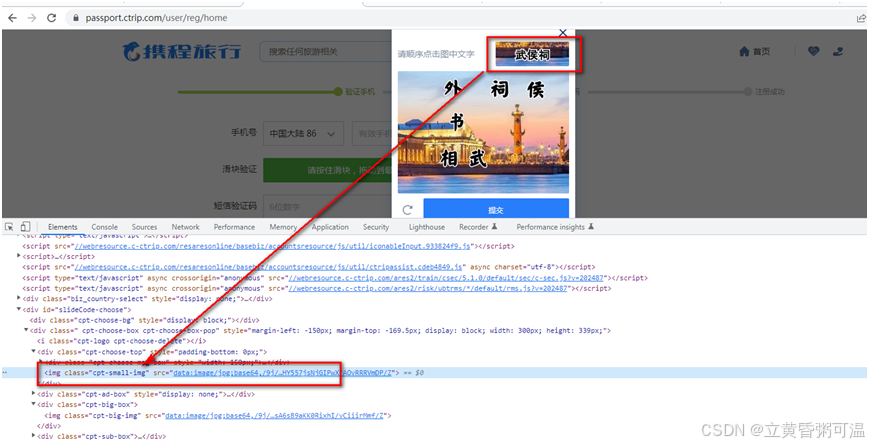Select the cpt-logo cpt-choose-delete element row
This screenshot has height=445, width=869.
(121, 341)
